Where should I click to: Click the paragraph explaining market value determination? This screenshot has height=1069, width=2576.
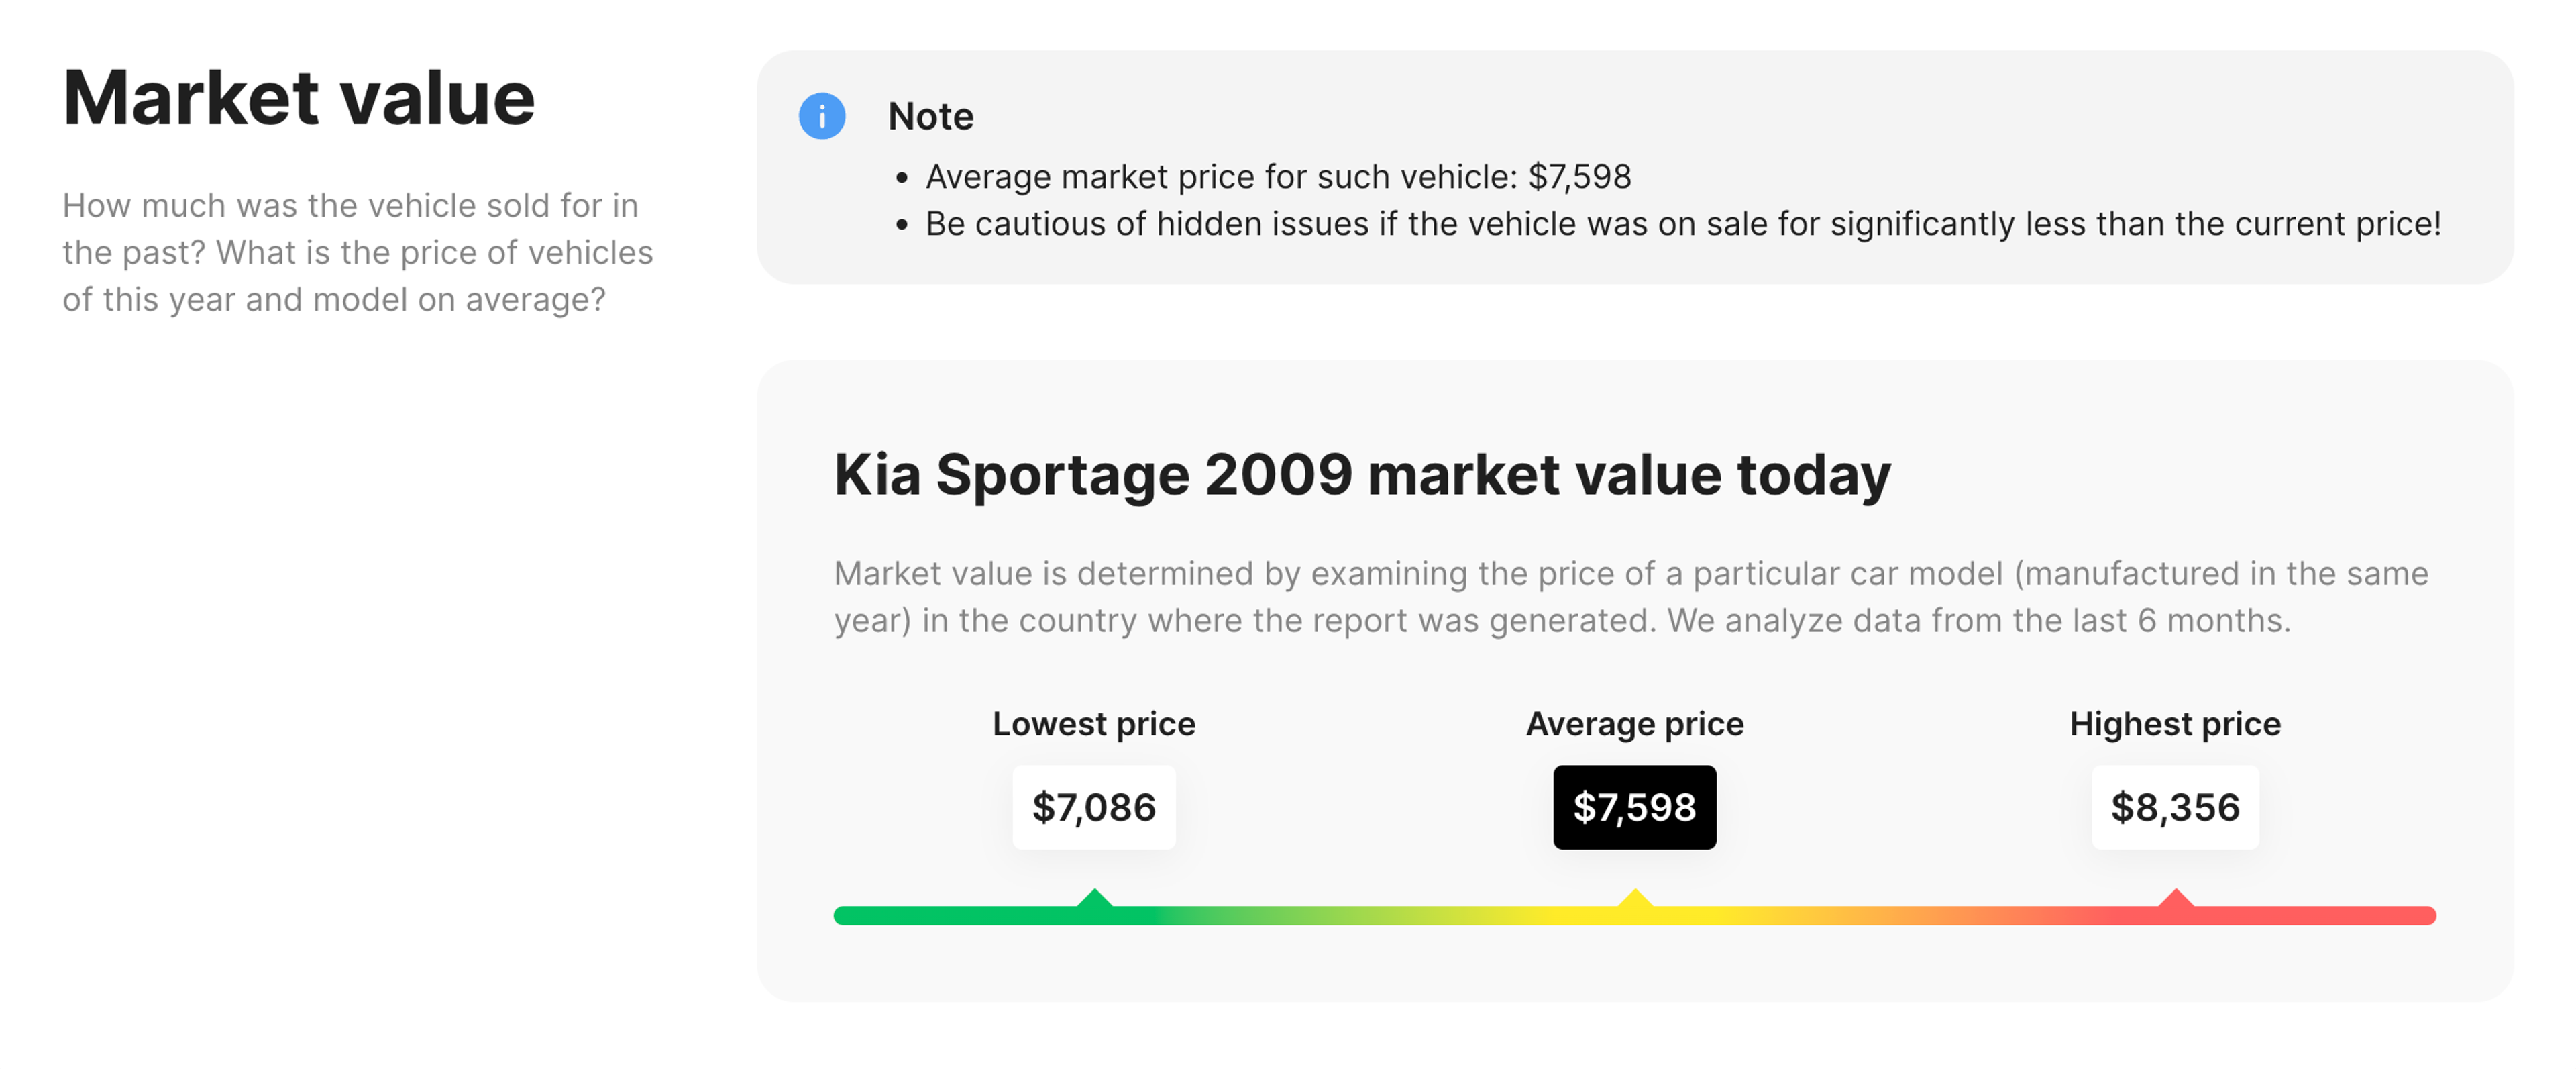point(1630,597)
